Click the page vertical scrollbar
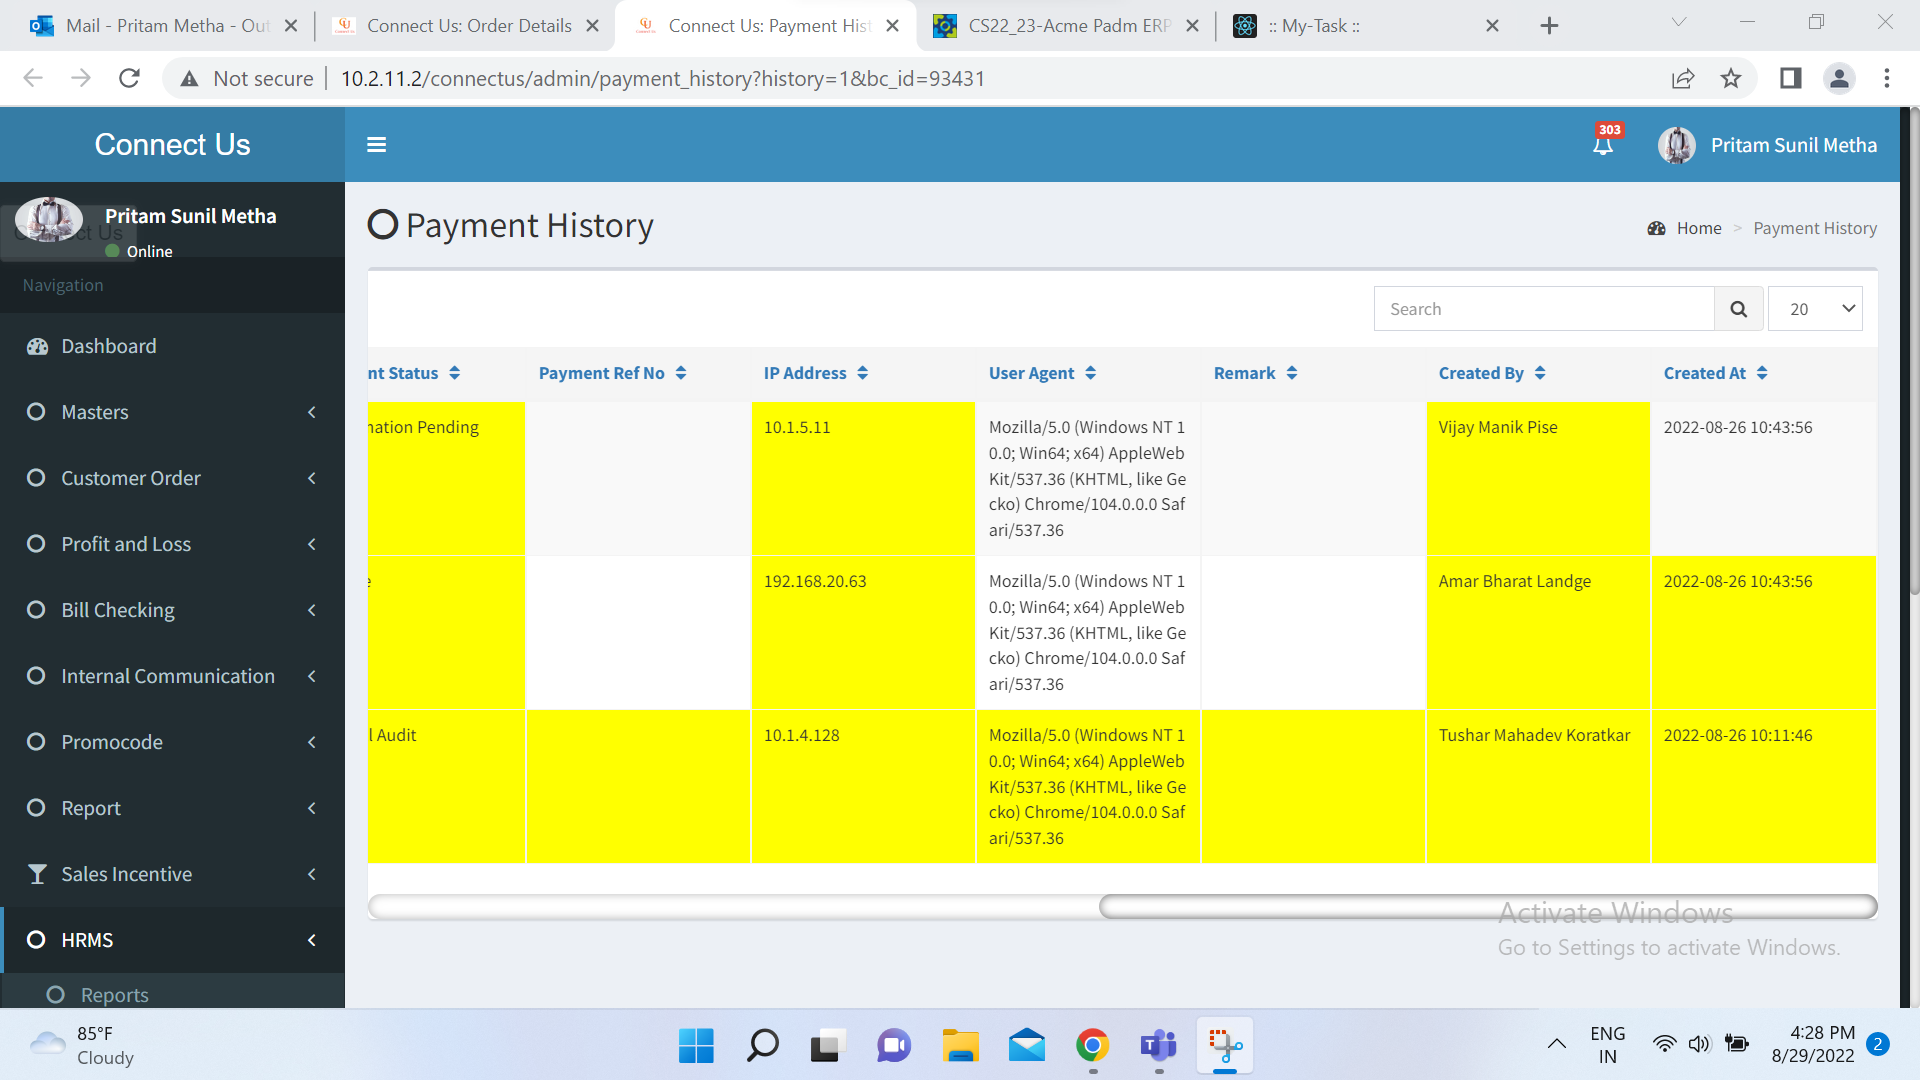 click(1913, 350)
